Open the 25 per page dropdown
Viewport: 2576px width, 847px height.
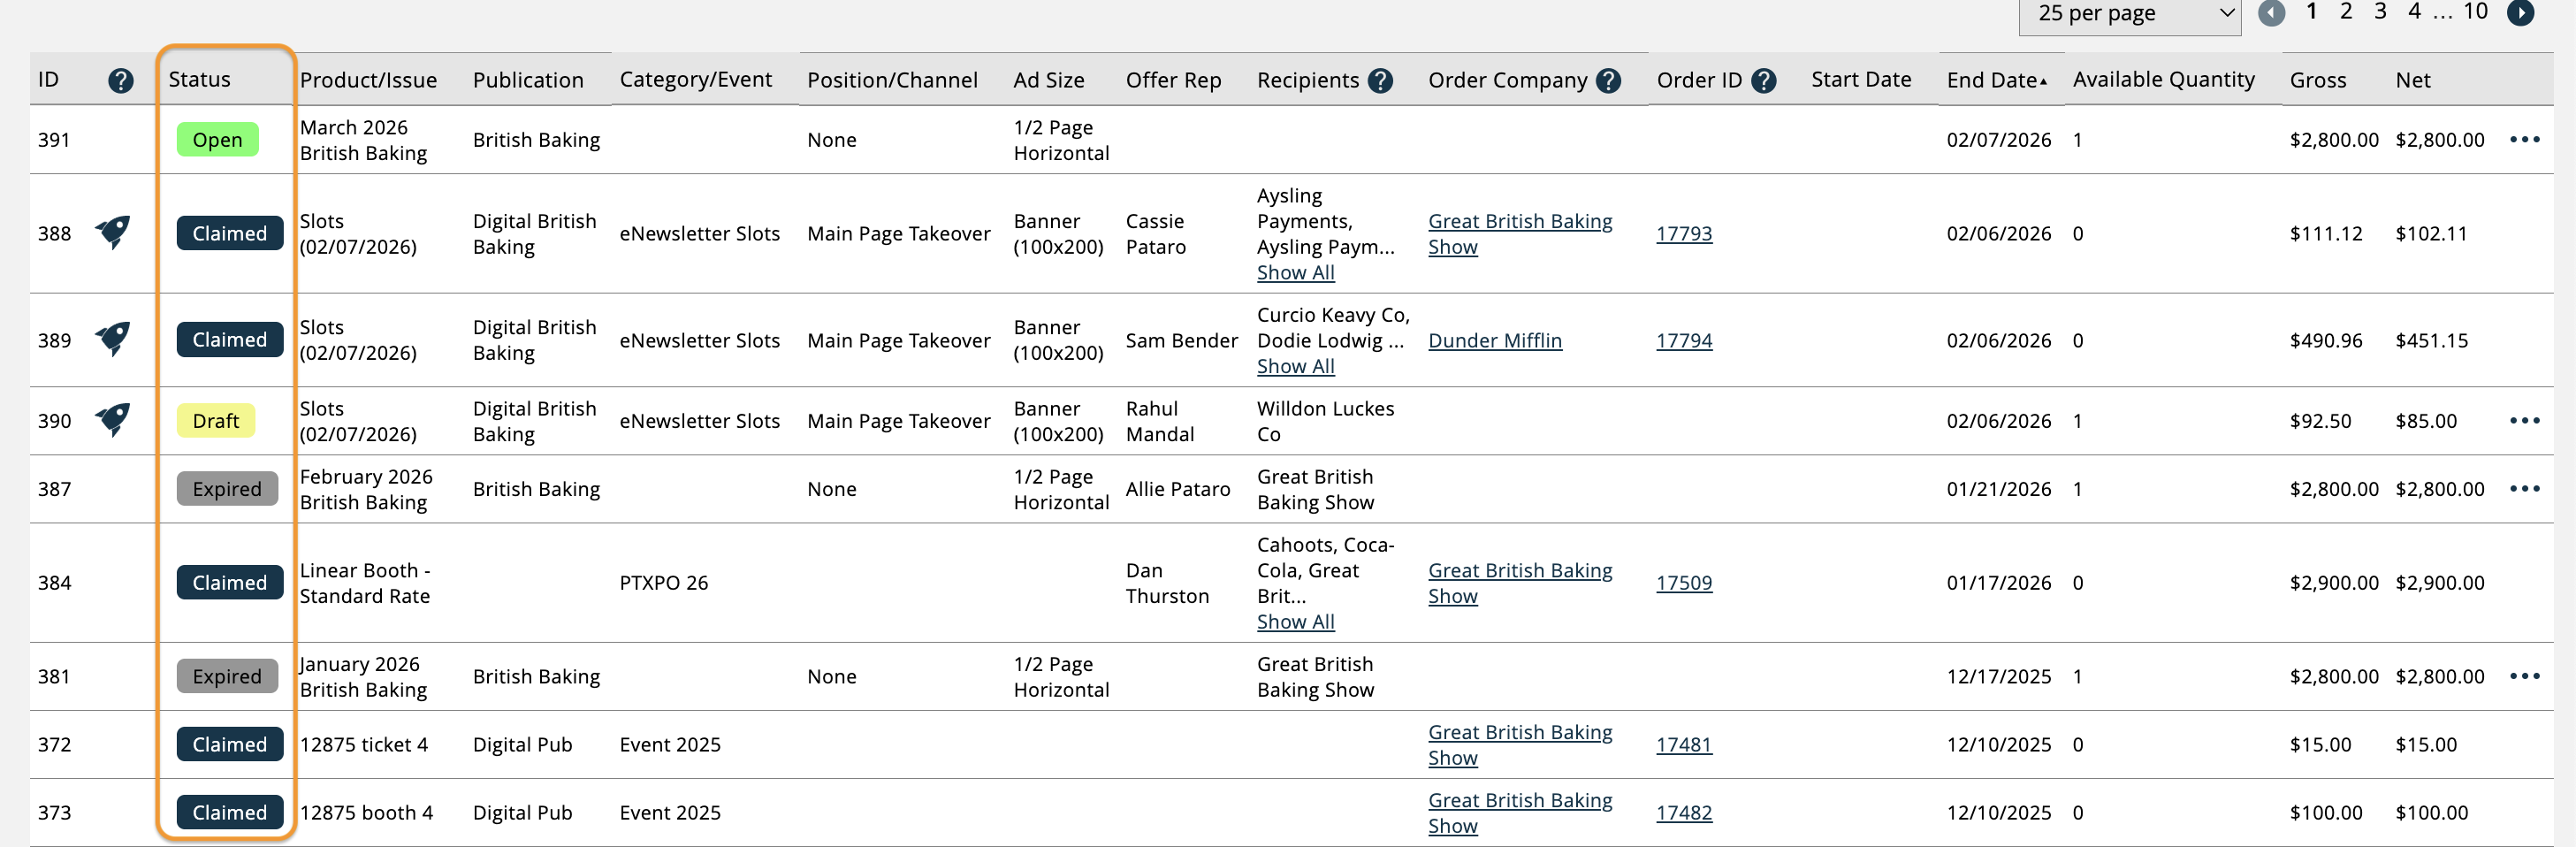click(2129, 14)
